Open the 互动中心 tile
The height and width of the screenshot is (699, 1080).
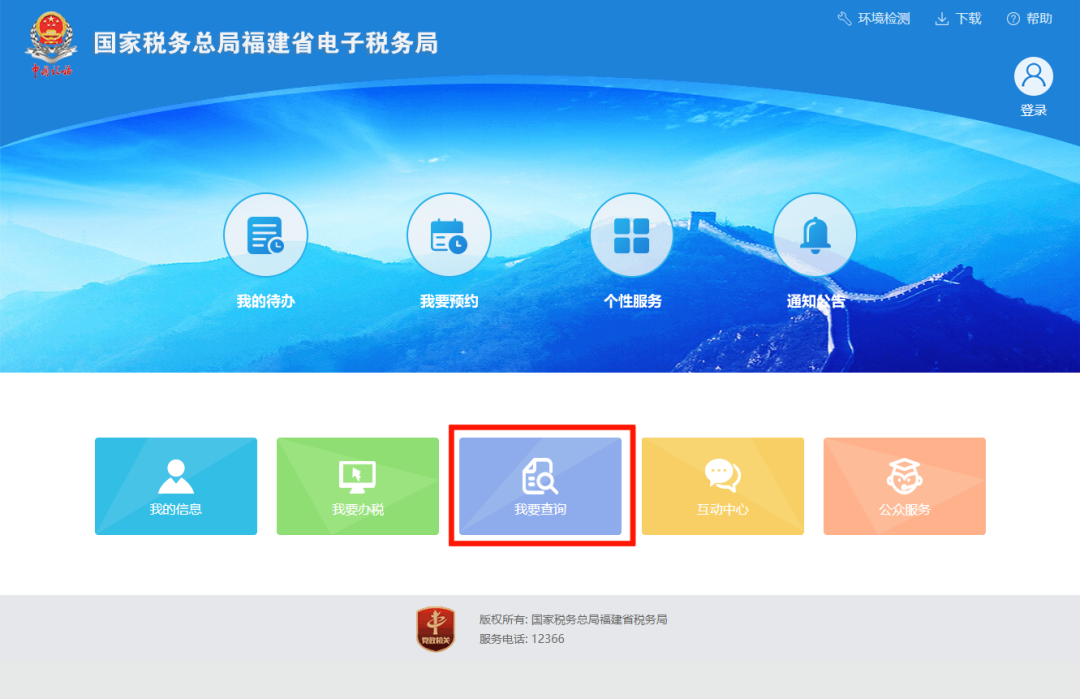pyautogui.click(x=723, y=486)
